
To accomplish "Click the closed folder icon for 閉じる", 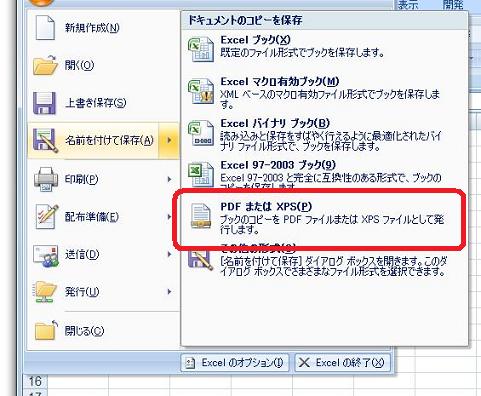I will pos(46,330).
